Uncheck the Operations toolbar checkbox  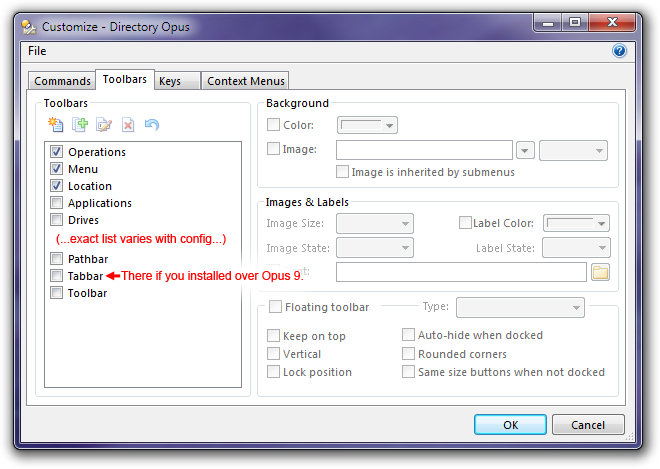click(56, 152)
